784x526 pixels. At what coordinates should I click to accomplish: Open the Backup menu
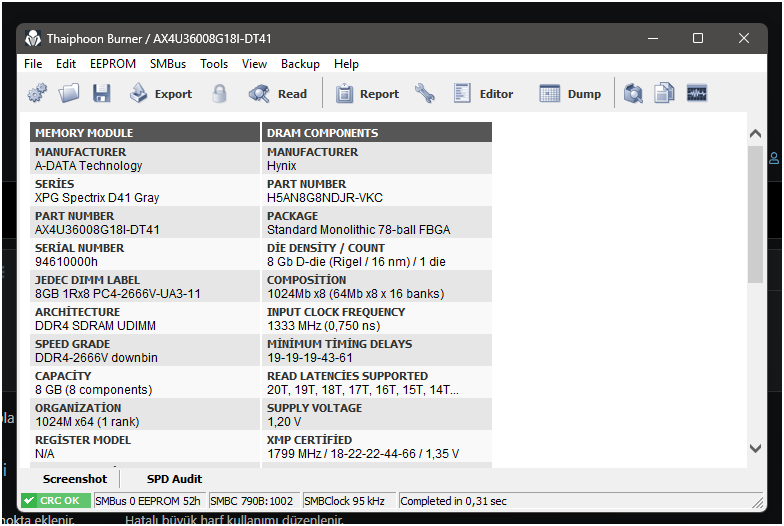(x=300, y=64)
